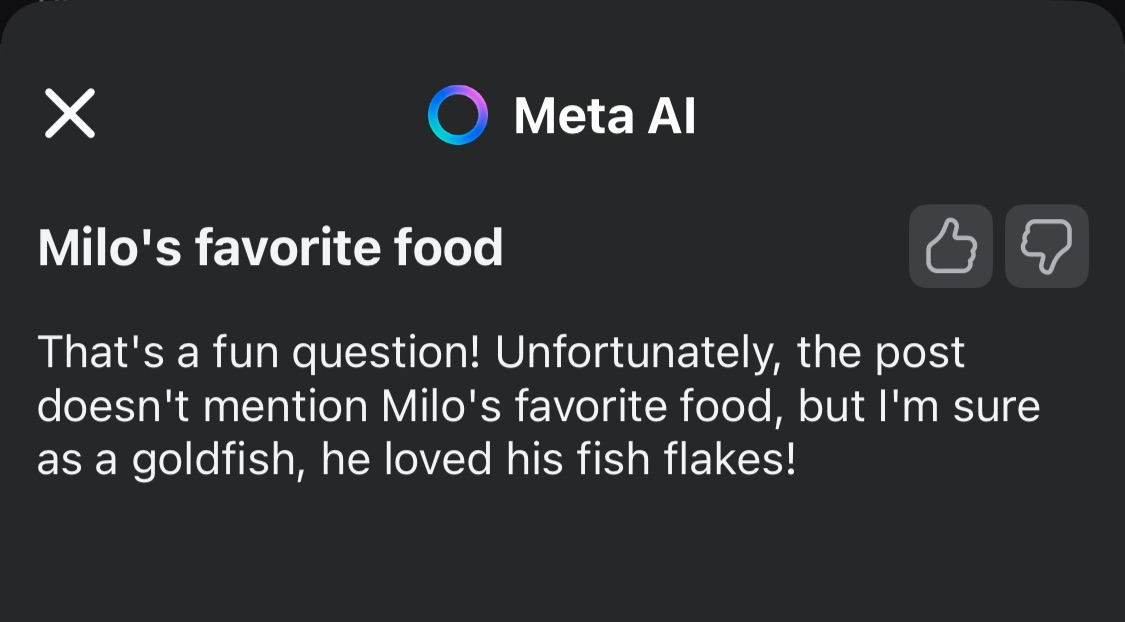The height and width of the screenshot is (622, 1125).
Task: Tap the "Meta AI" header title
Action: click(604, 115)
